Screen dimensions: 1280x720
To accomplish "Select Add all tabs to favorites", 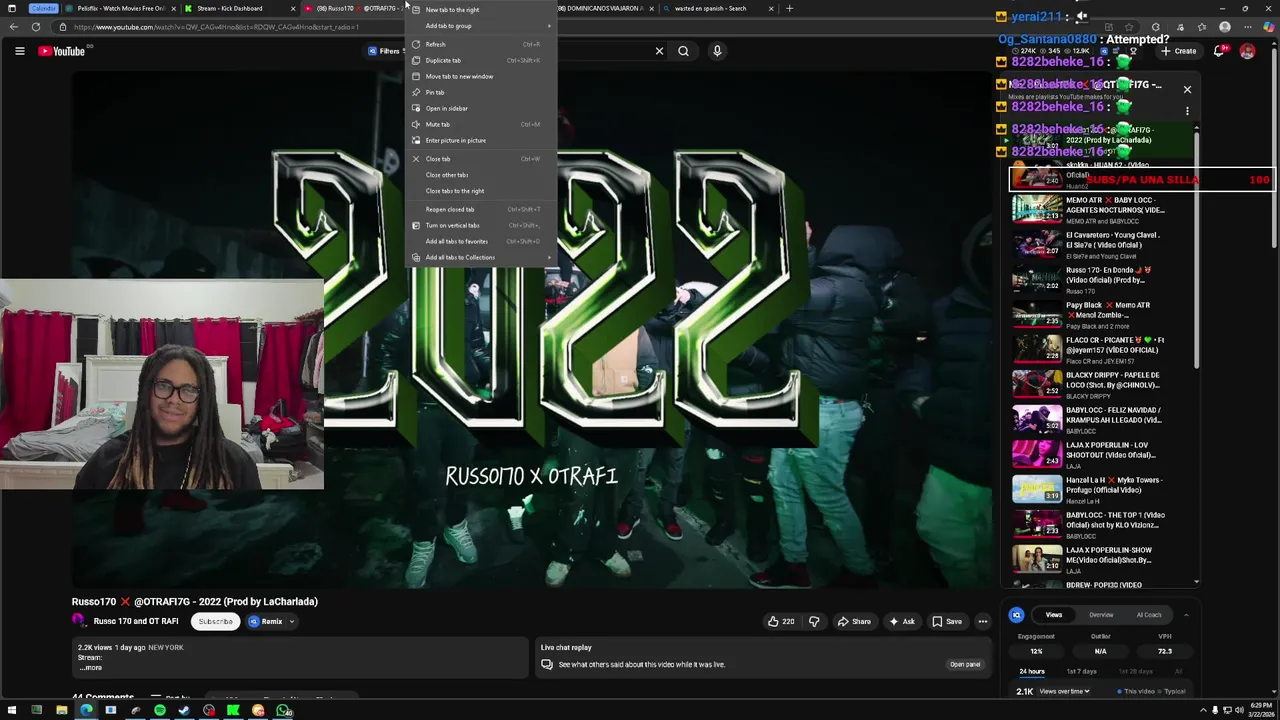I will click(480, 241).
